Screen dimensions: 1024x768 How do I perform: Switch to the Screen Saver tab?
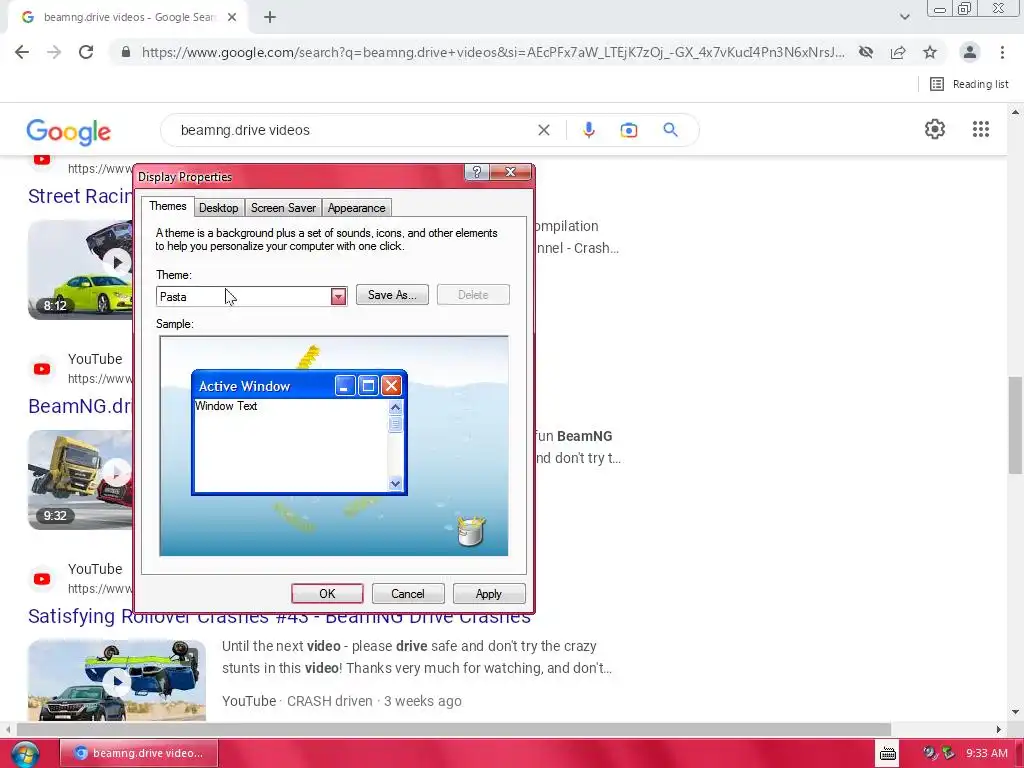(283, 208)
